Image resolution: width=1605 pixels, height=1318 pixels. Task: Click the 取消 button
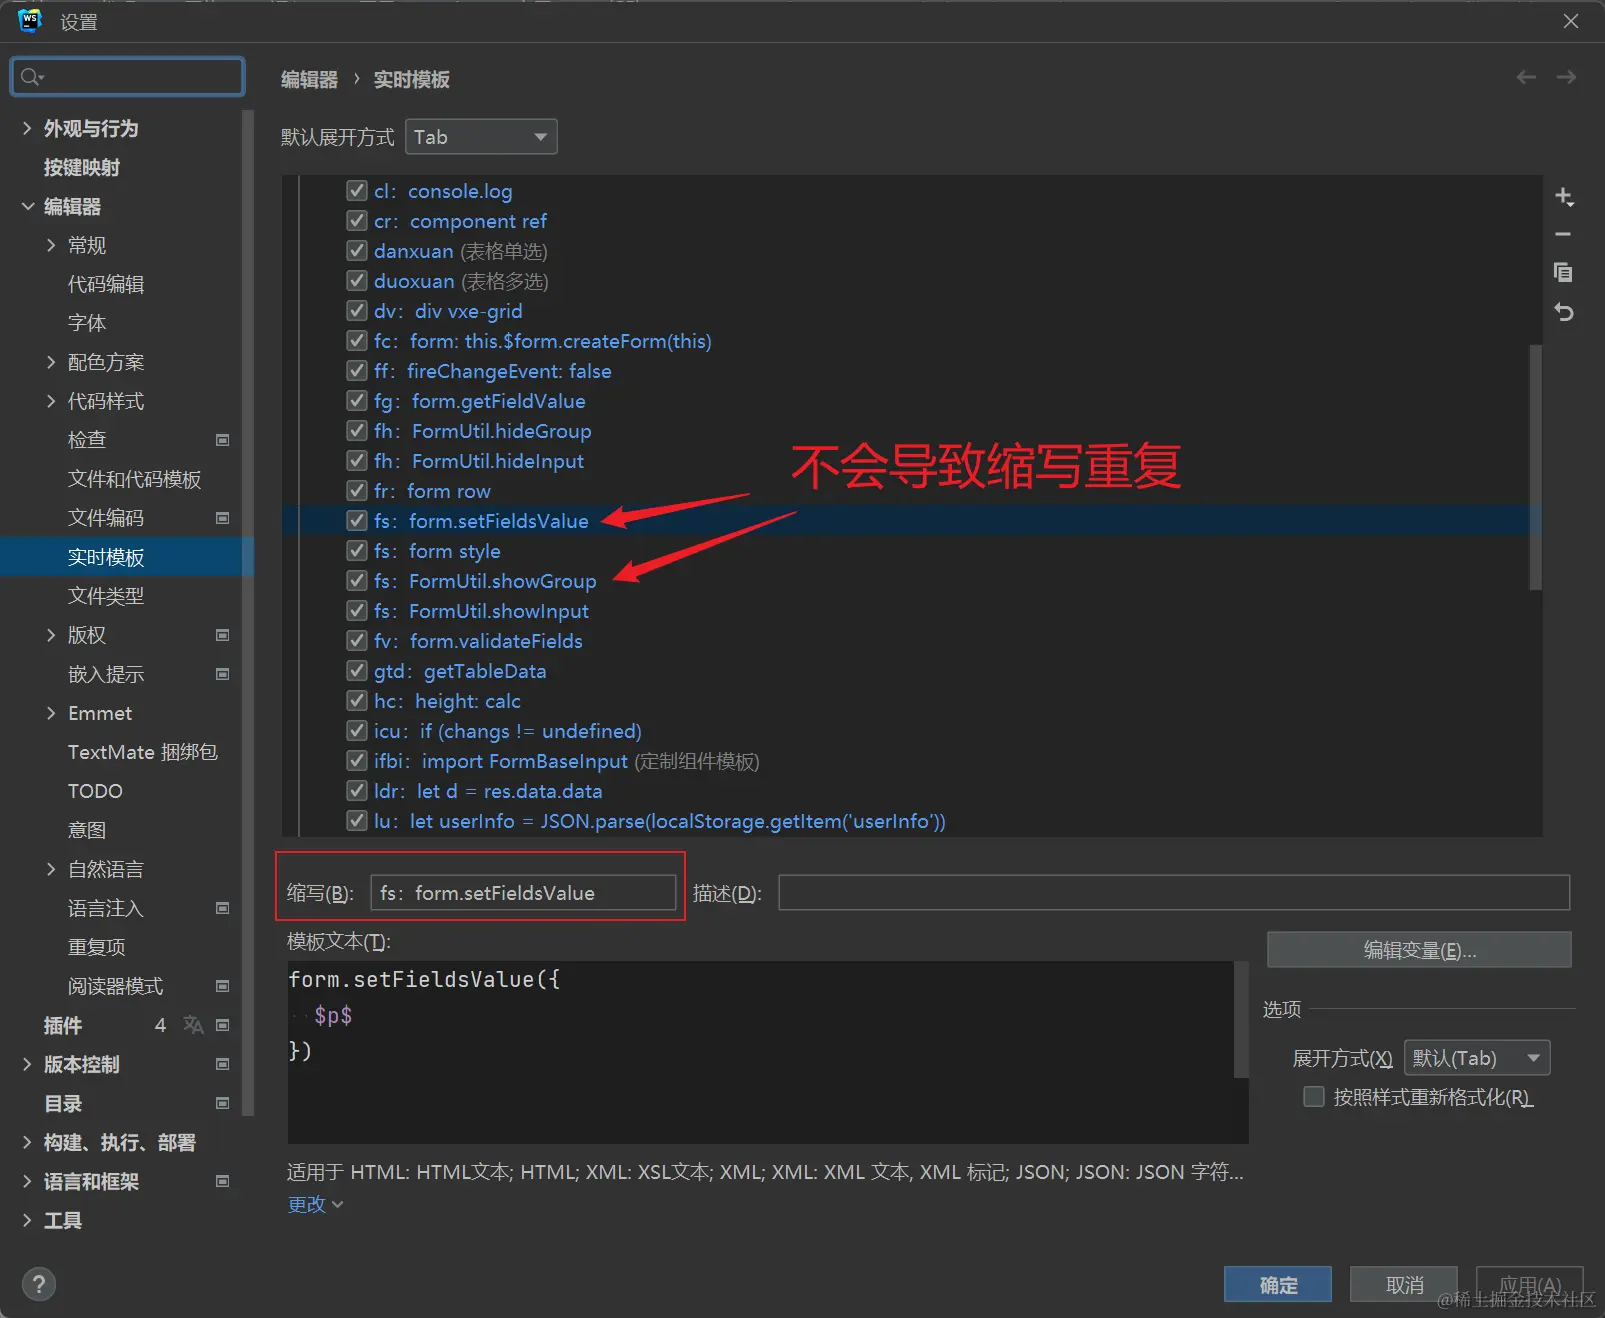point(1404,1284)
